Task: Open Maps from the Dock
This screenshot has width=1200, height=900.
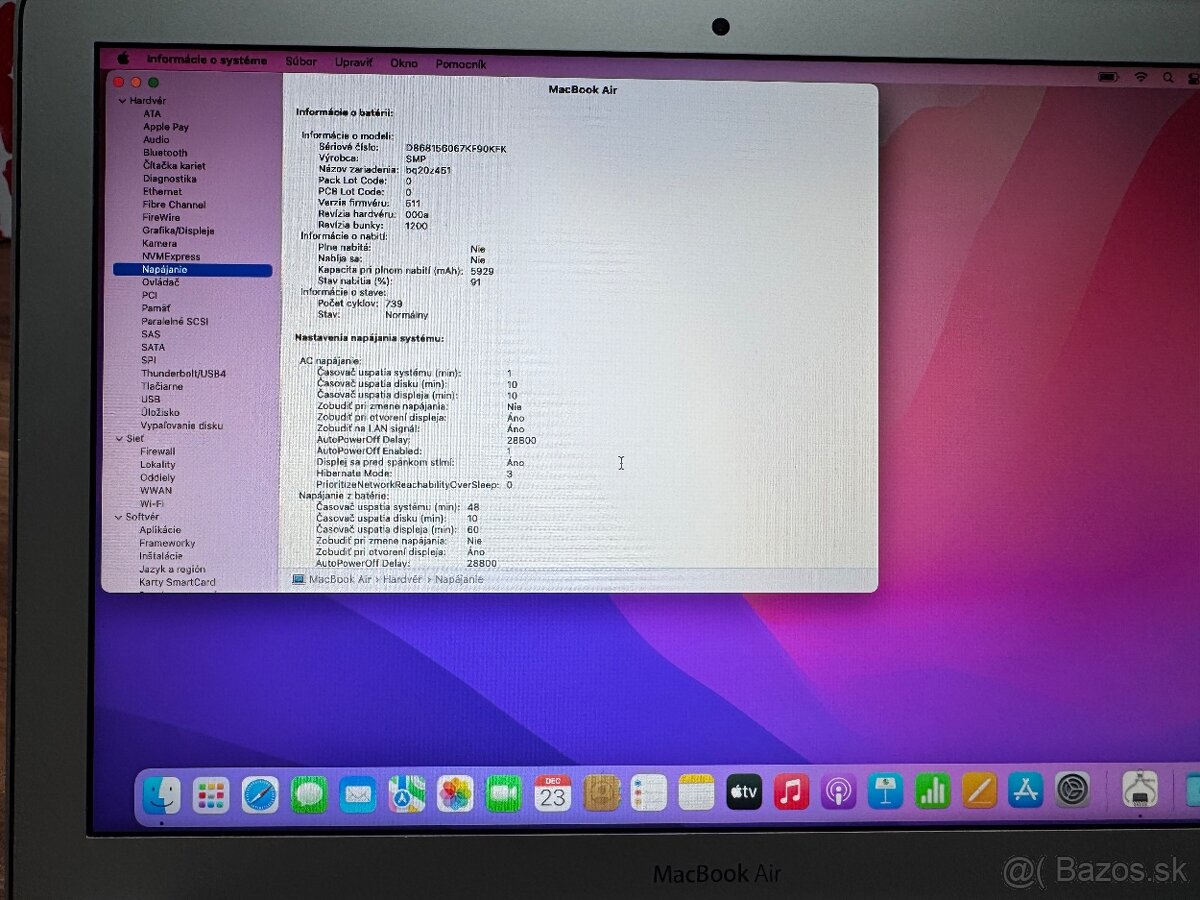Action: pyautogui.click(x=405, y=793)
